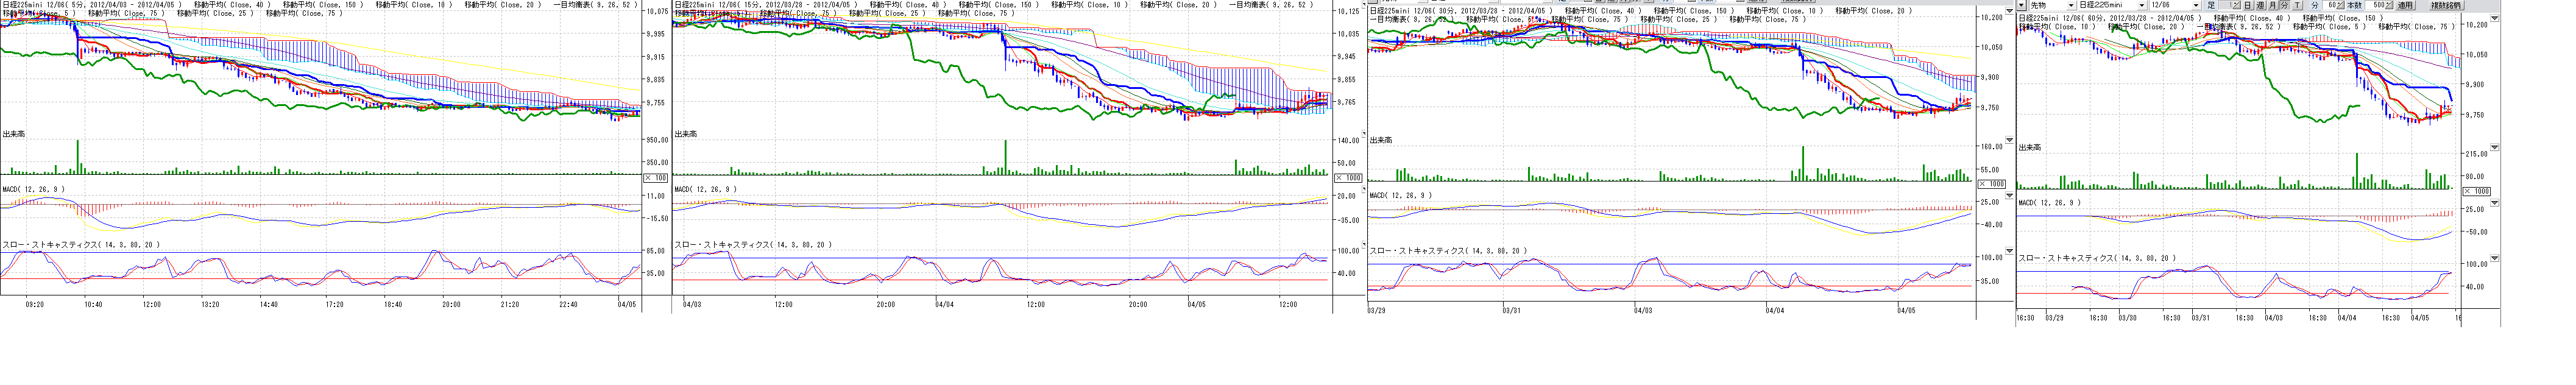Open the 先物 product type dropdown
The height and width of the screenshot is (385, 2576).
[x=2071, y=5]
